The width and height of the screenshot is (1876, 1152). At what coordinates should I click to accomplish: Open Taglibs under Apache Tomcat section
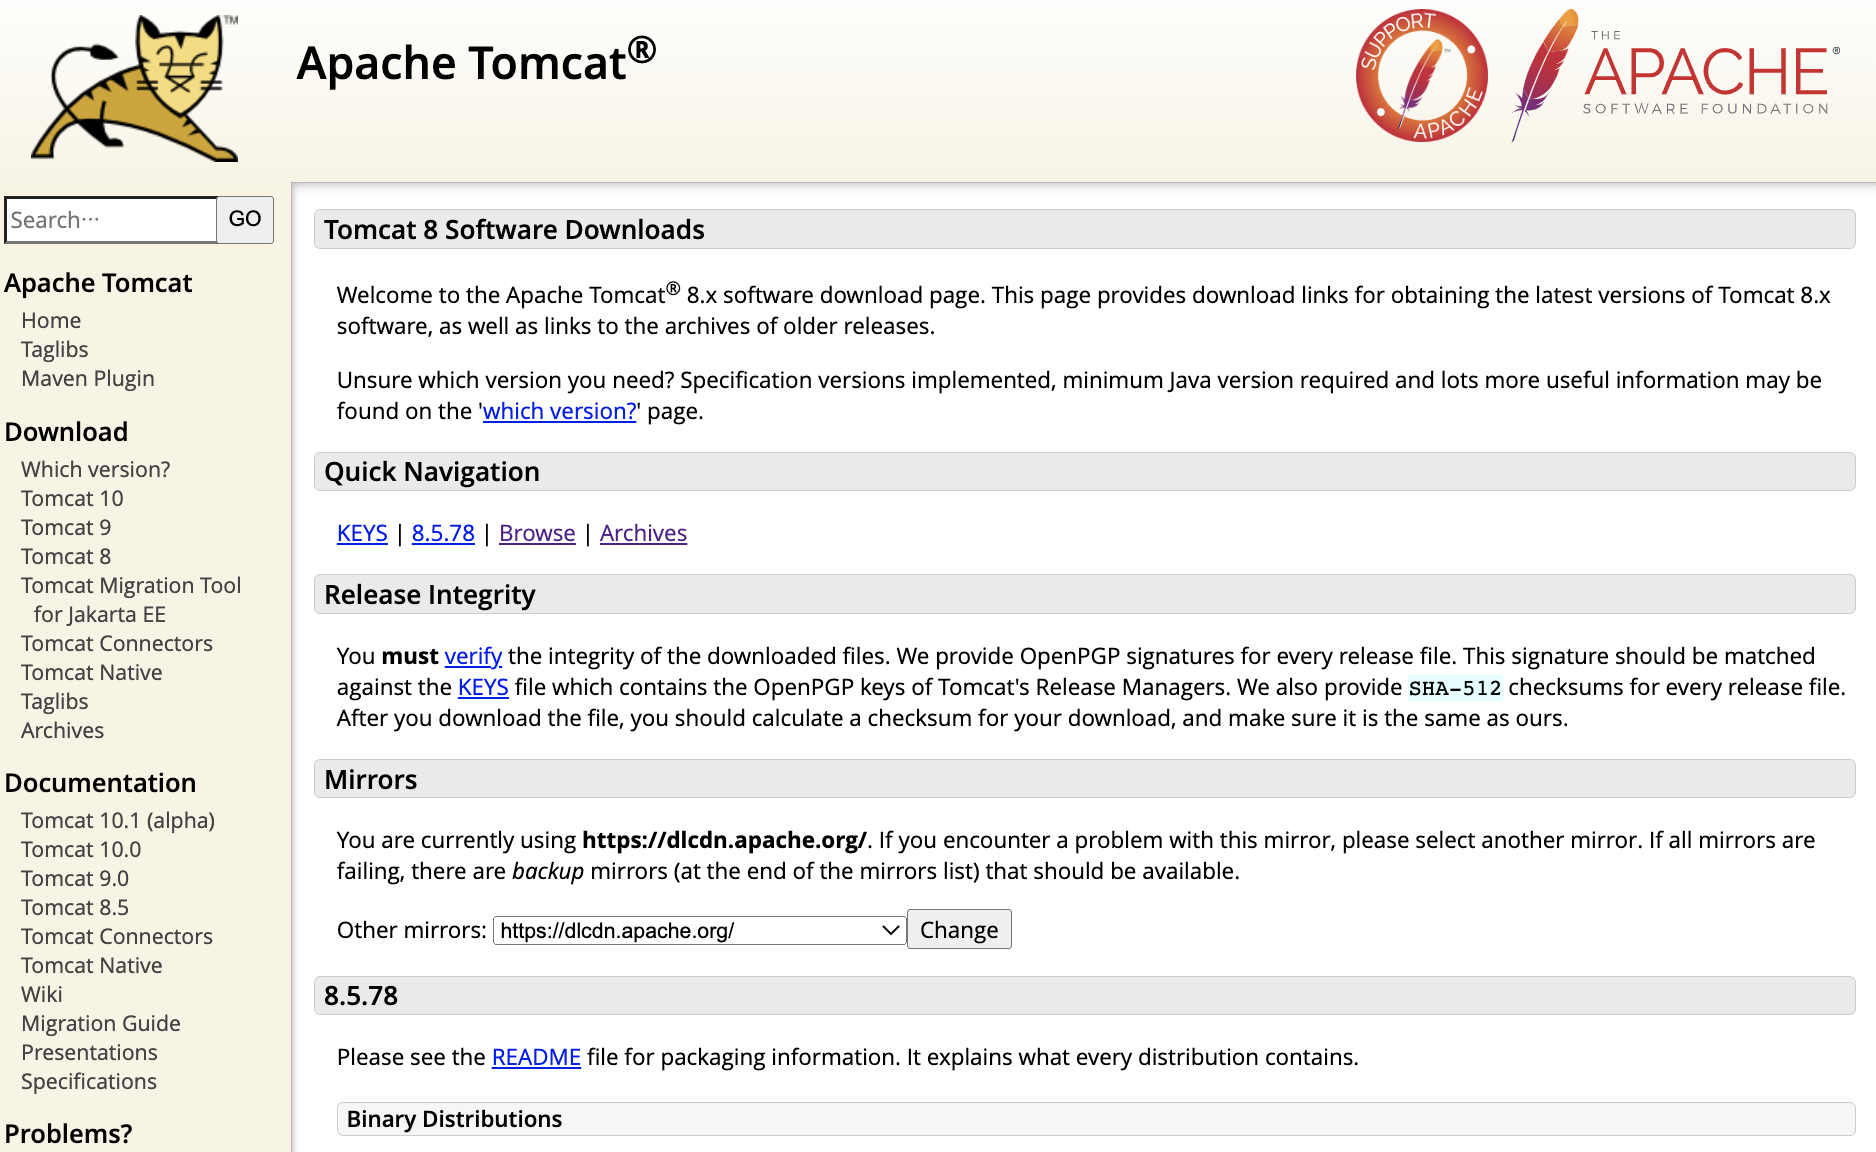55,349
